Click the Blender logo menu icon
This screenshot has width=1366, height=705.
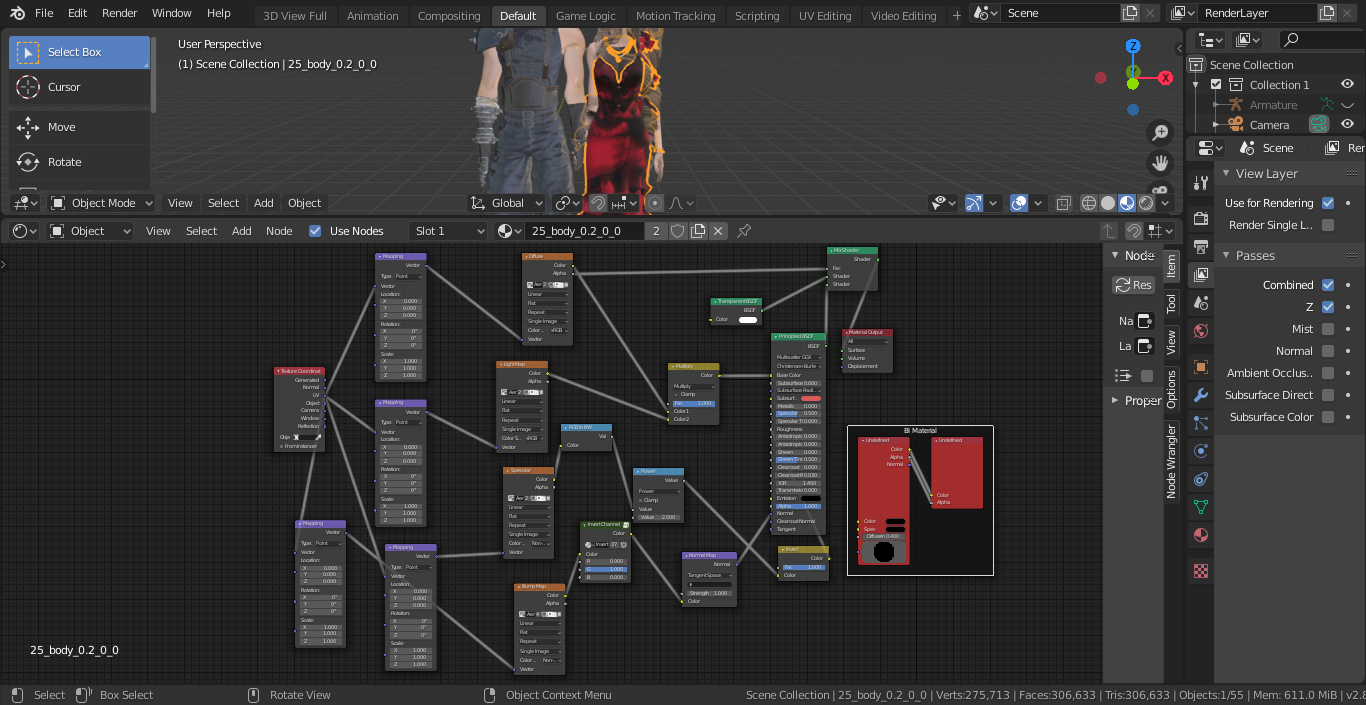coord(15,13)
